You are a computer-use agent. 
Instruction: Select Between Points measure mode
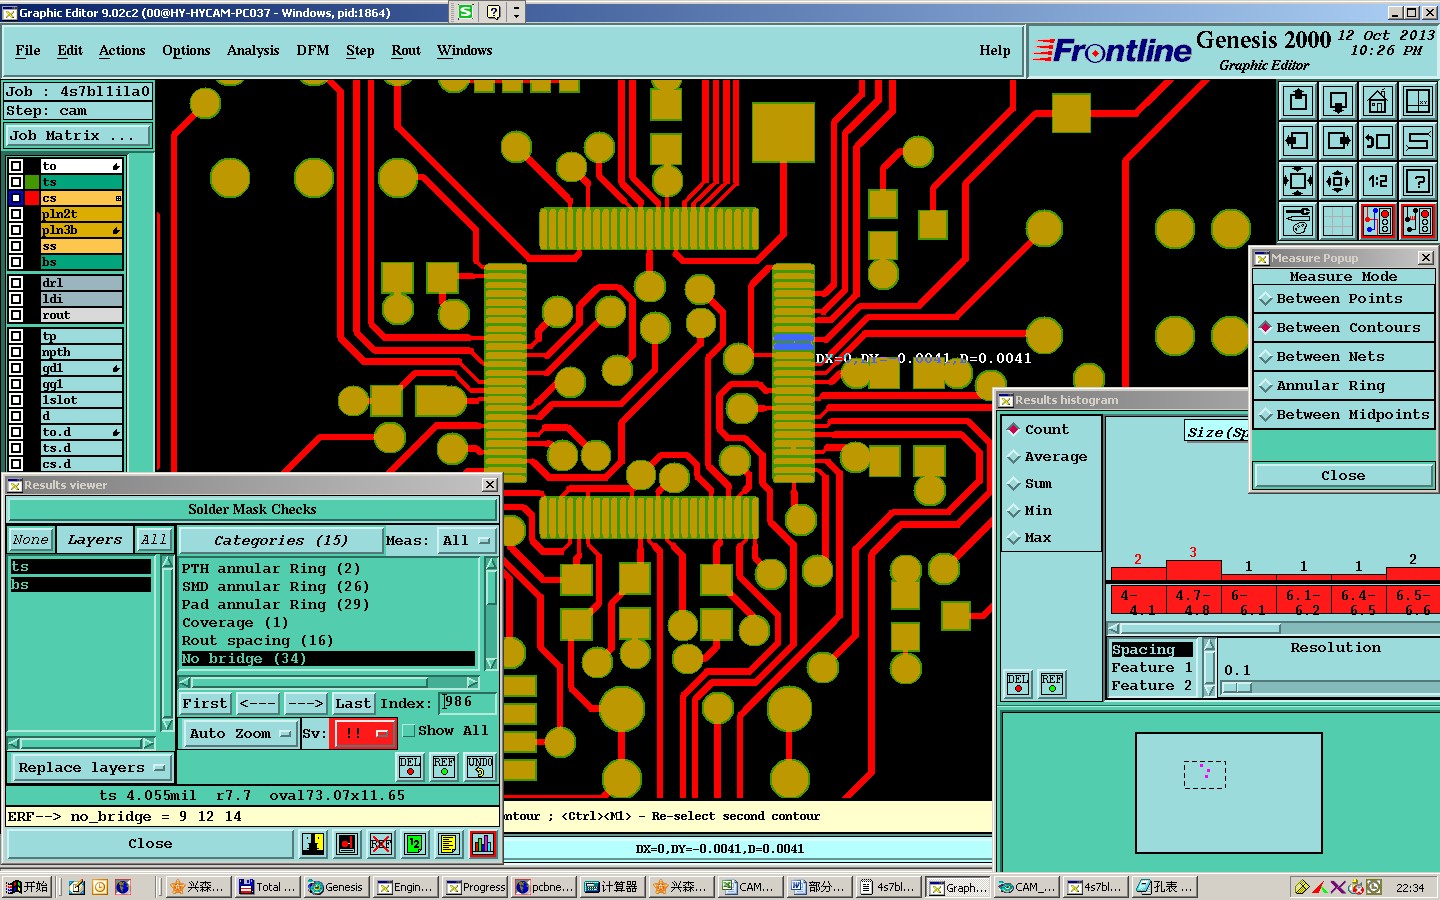(1343, 299)
